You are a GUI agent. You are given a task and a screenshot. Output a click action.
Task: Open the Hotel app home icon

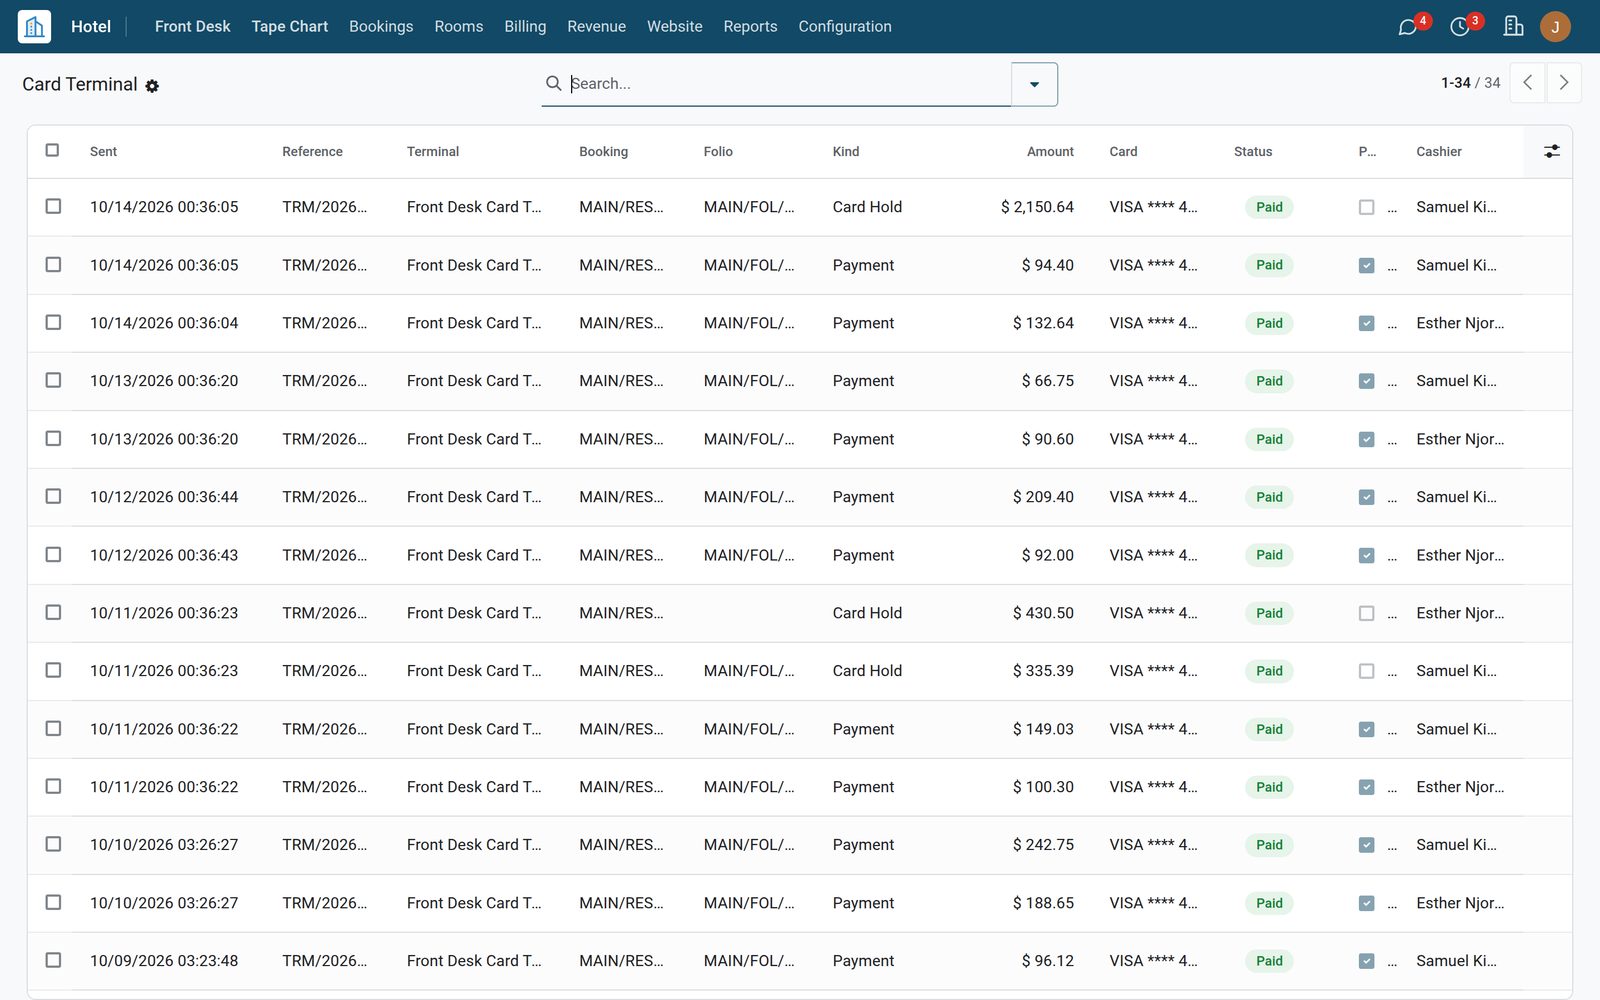pyautogui.click(x=34, y=26)
